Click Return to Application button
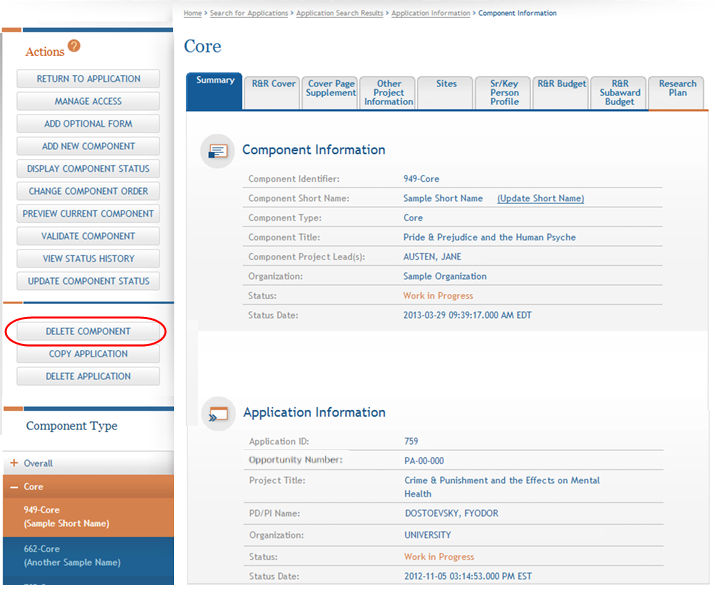Viewport: 717px width, 596px height. coord(88,79)
